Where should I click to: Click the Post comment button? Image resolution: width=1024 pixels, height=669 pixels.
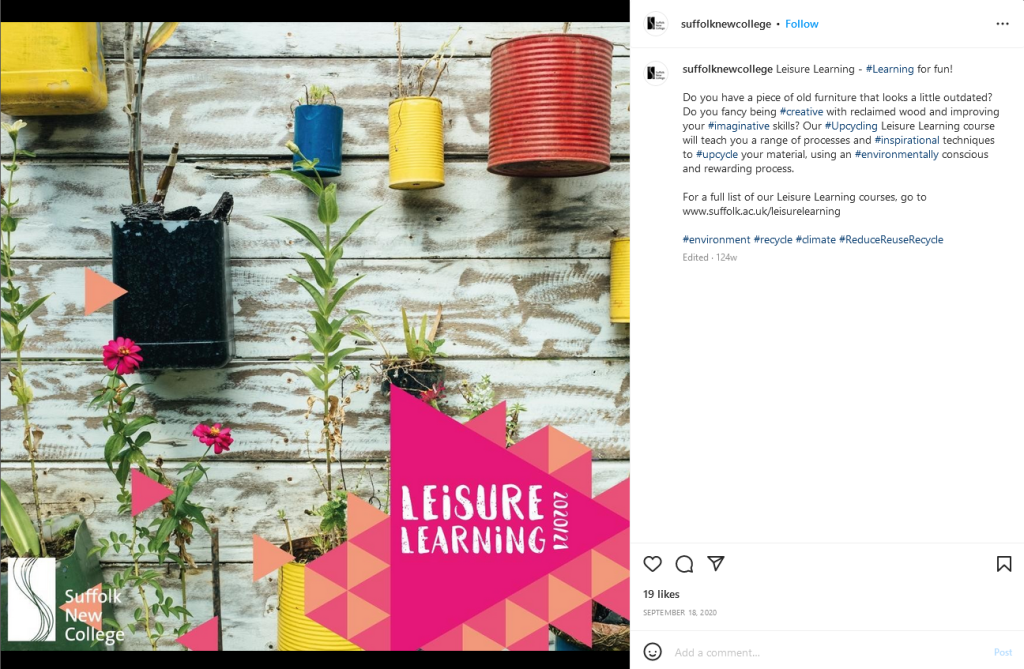point(1002,652)
